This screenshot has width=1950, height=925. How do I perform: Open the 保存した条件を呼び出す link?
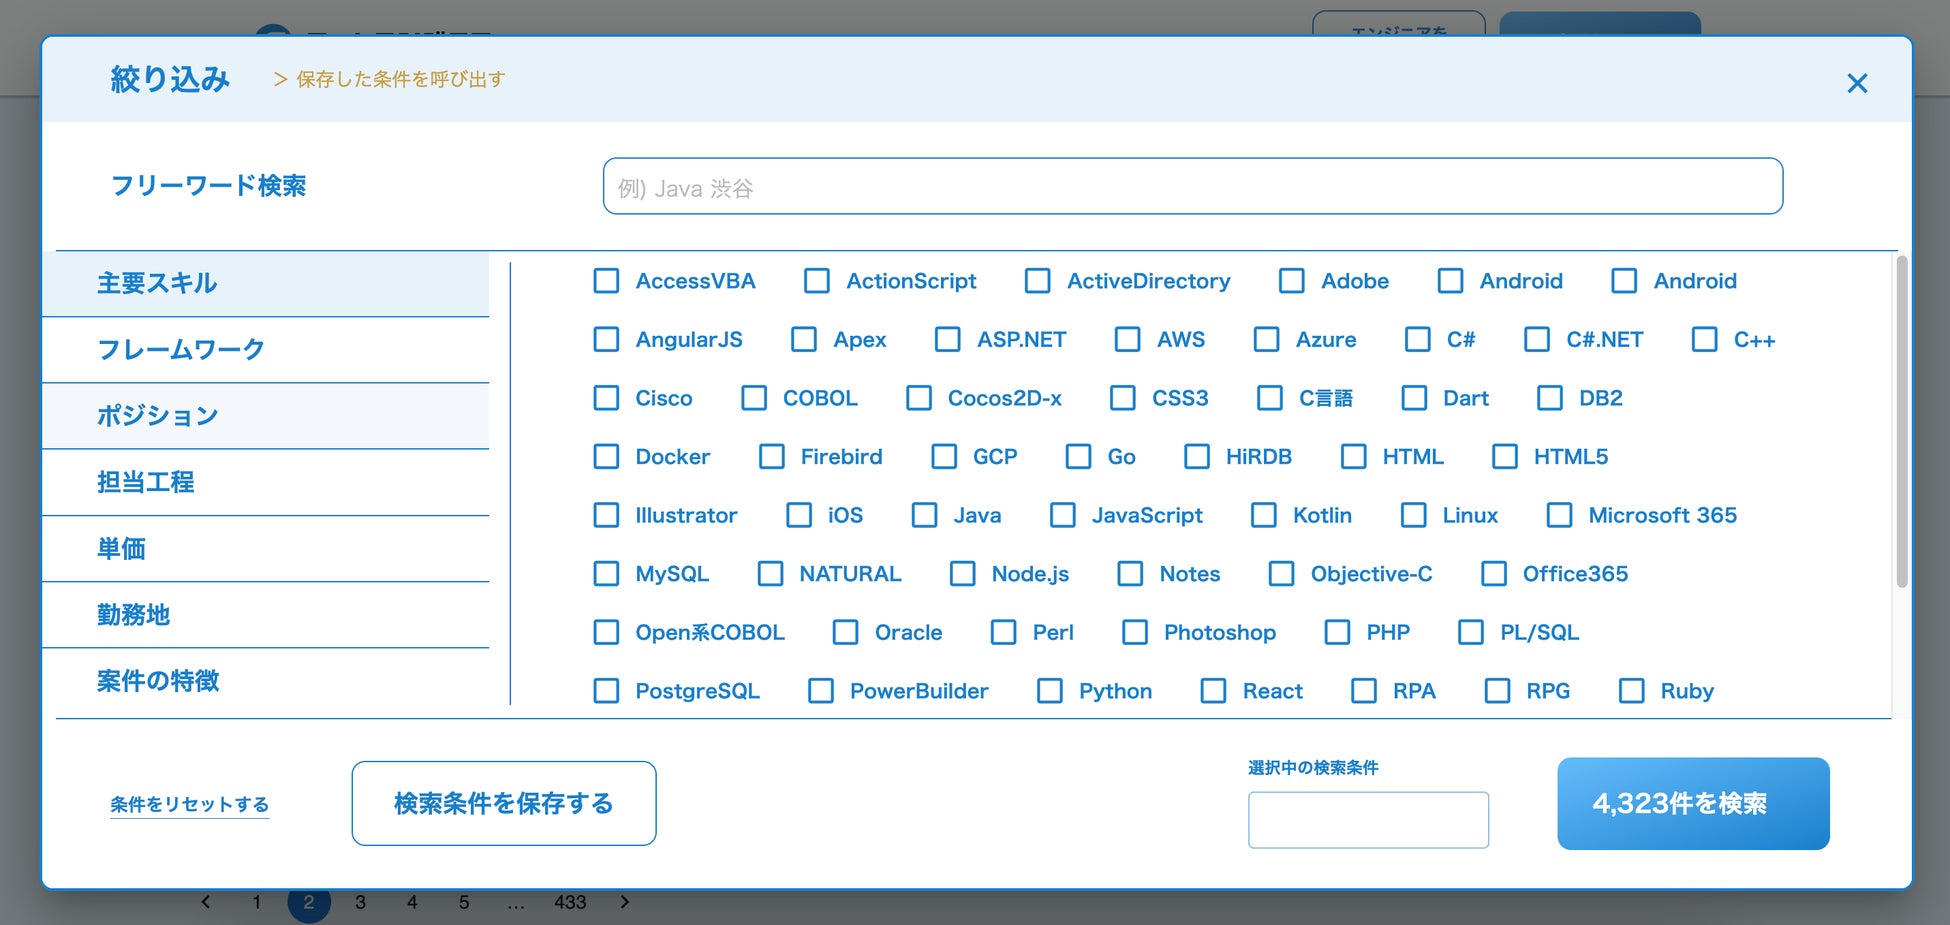pos(390,79)
